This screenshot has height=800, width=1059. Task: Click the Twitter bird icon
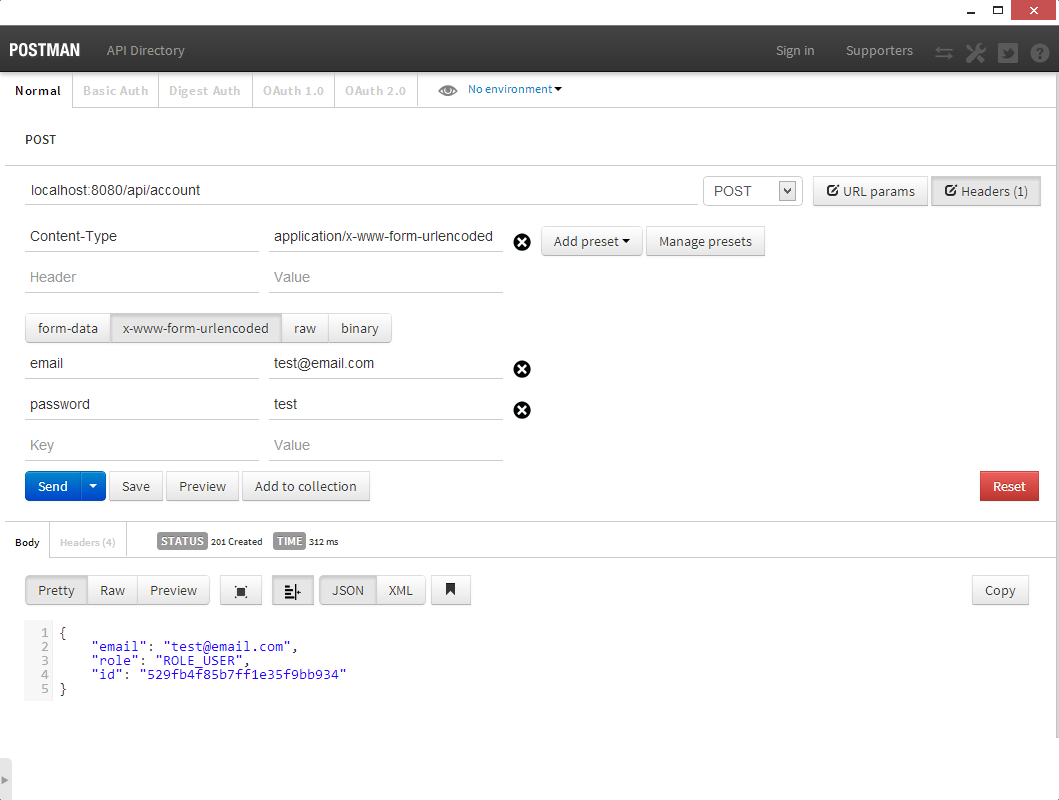coord(1008,53)
